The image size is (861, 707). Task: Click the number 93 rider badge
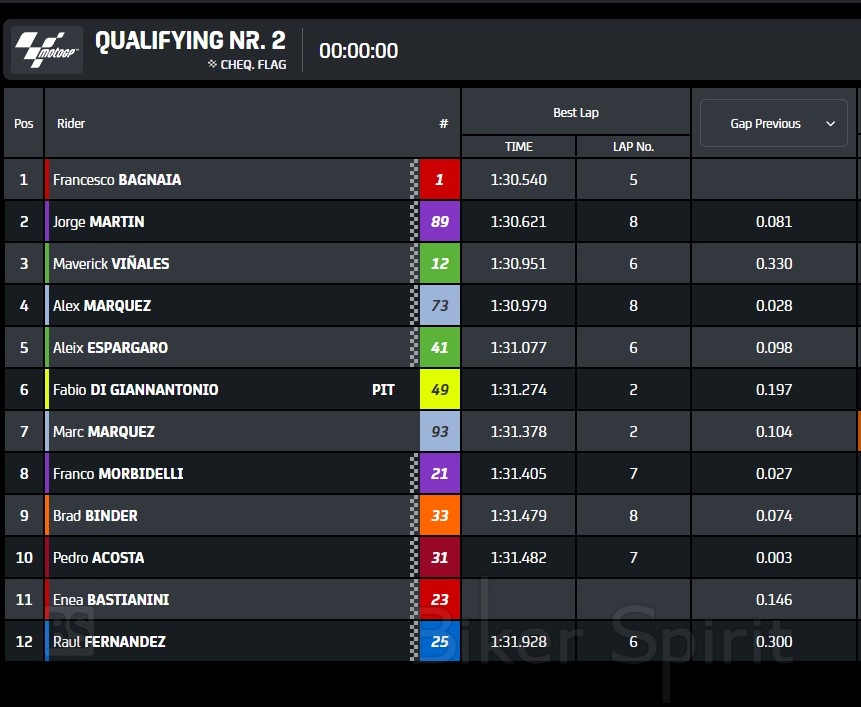click(x=439, y=432)
